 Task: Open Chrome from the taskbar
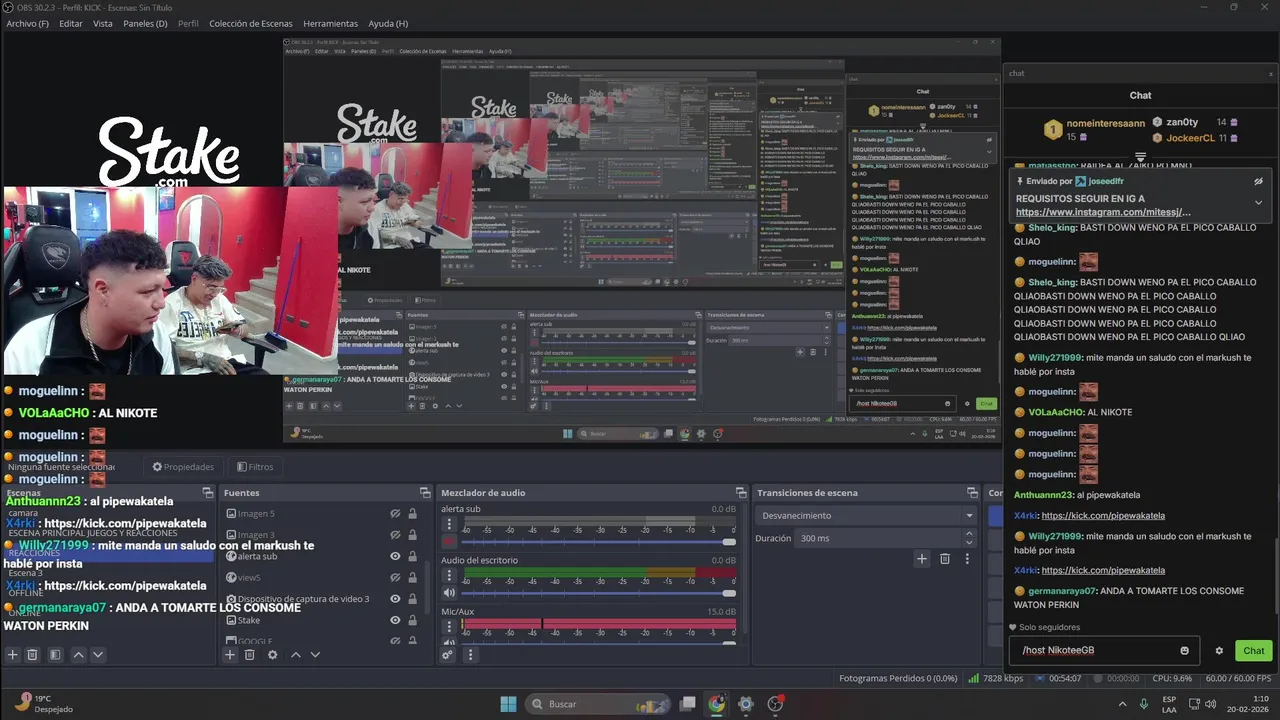[x=717, y=704]
